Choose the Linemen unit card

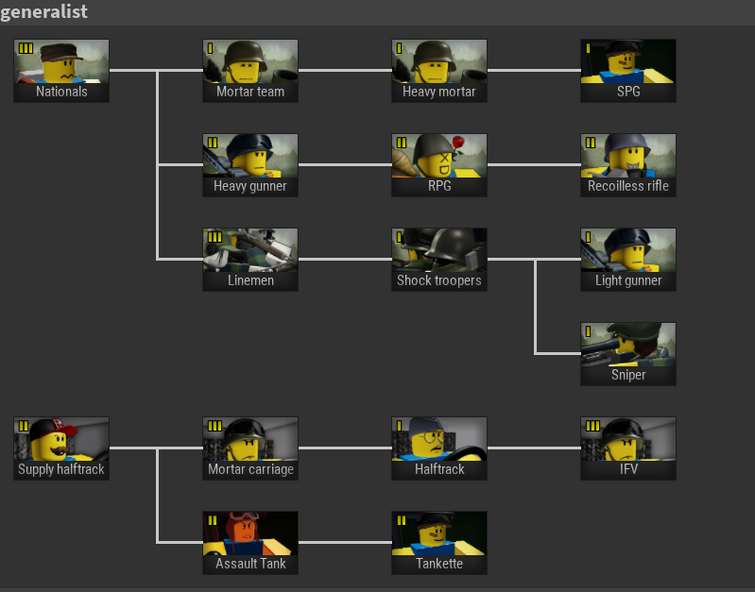coord(250,260)
